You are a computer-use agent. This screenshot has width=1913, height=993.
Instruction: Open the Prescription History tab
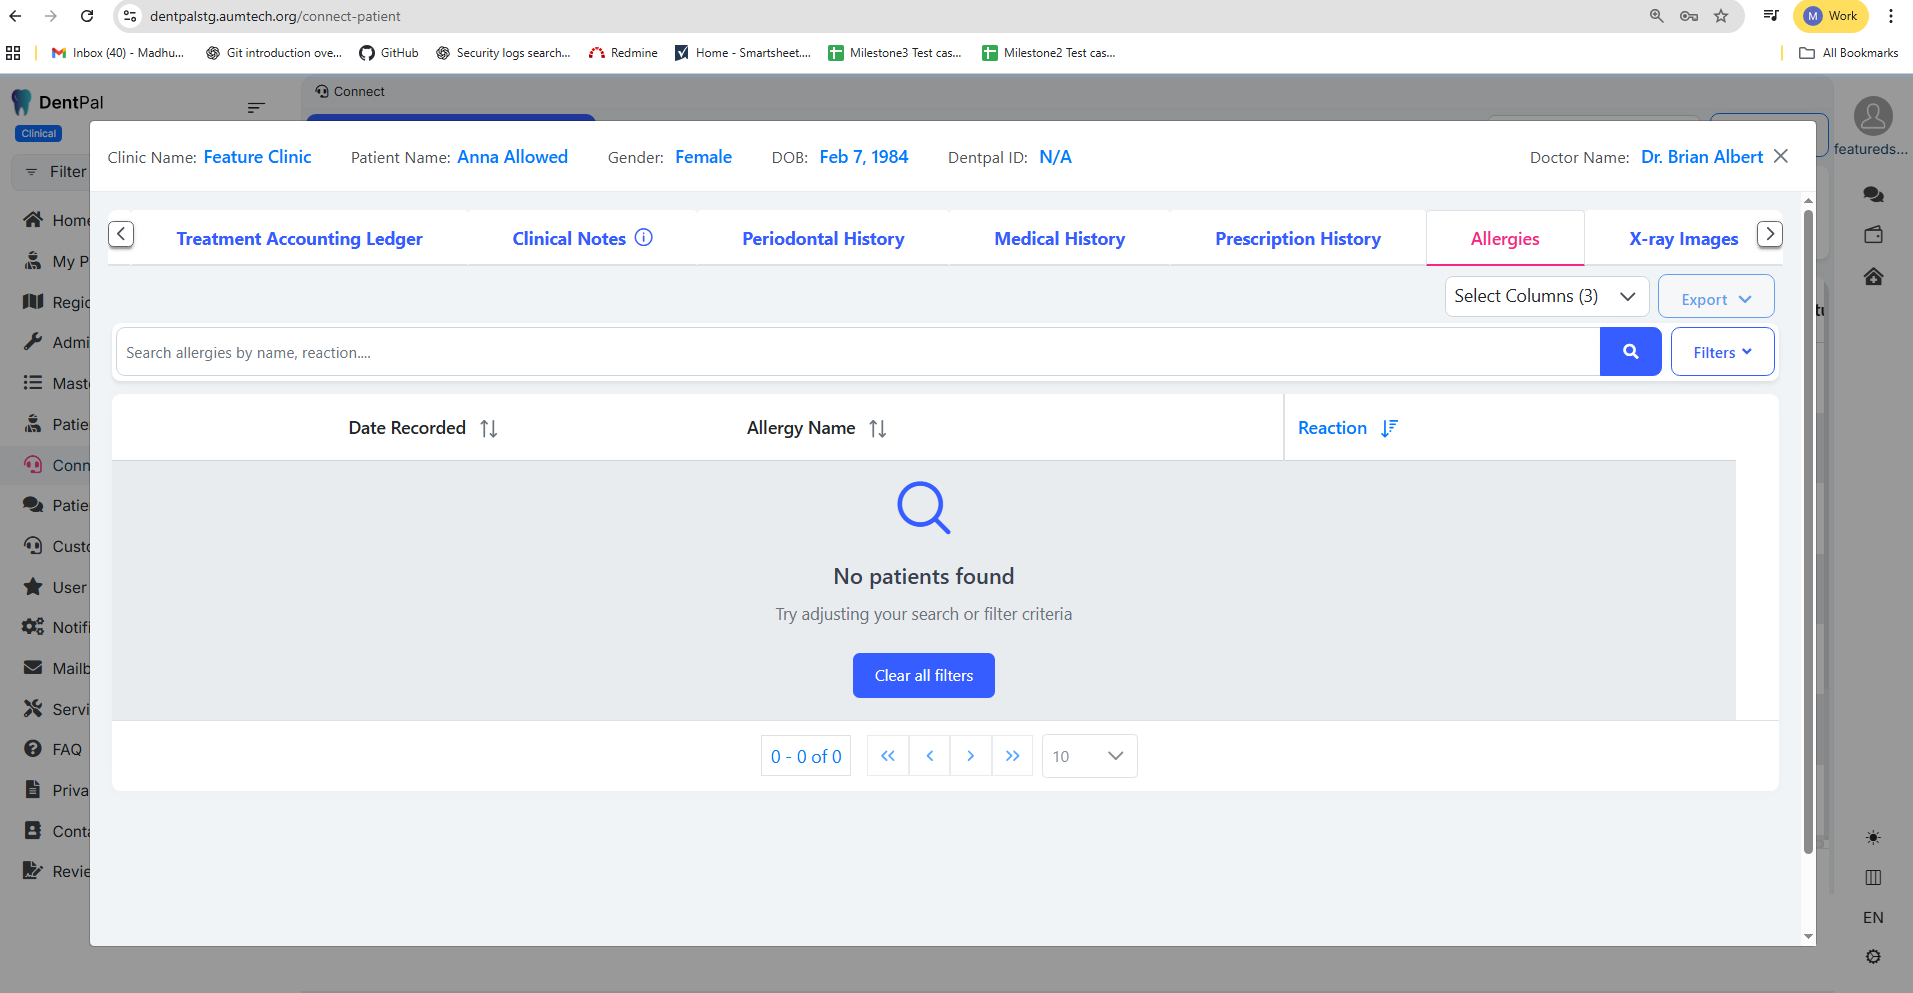coord(1297,239)
